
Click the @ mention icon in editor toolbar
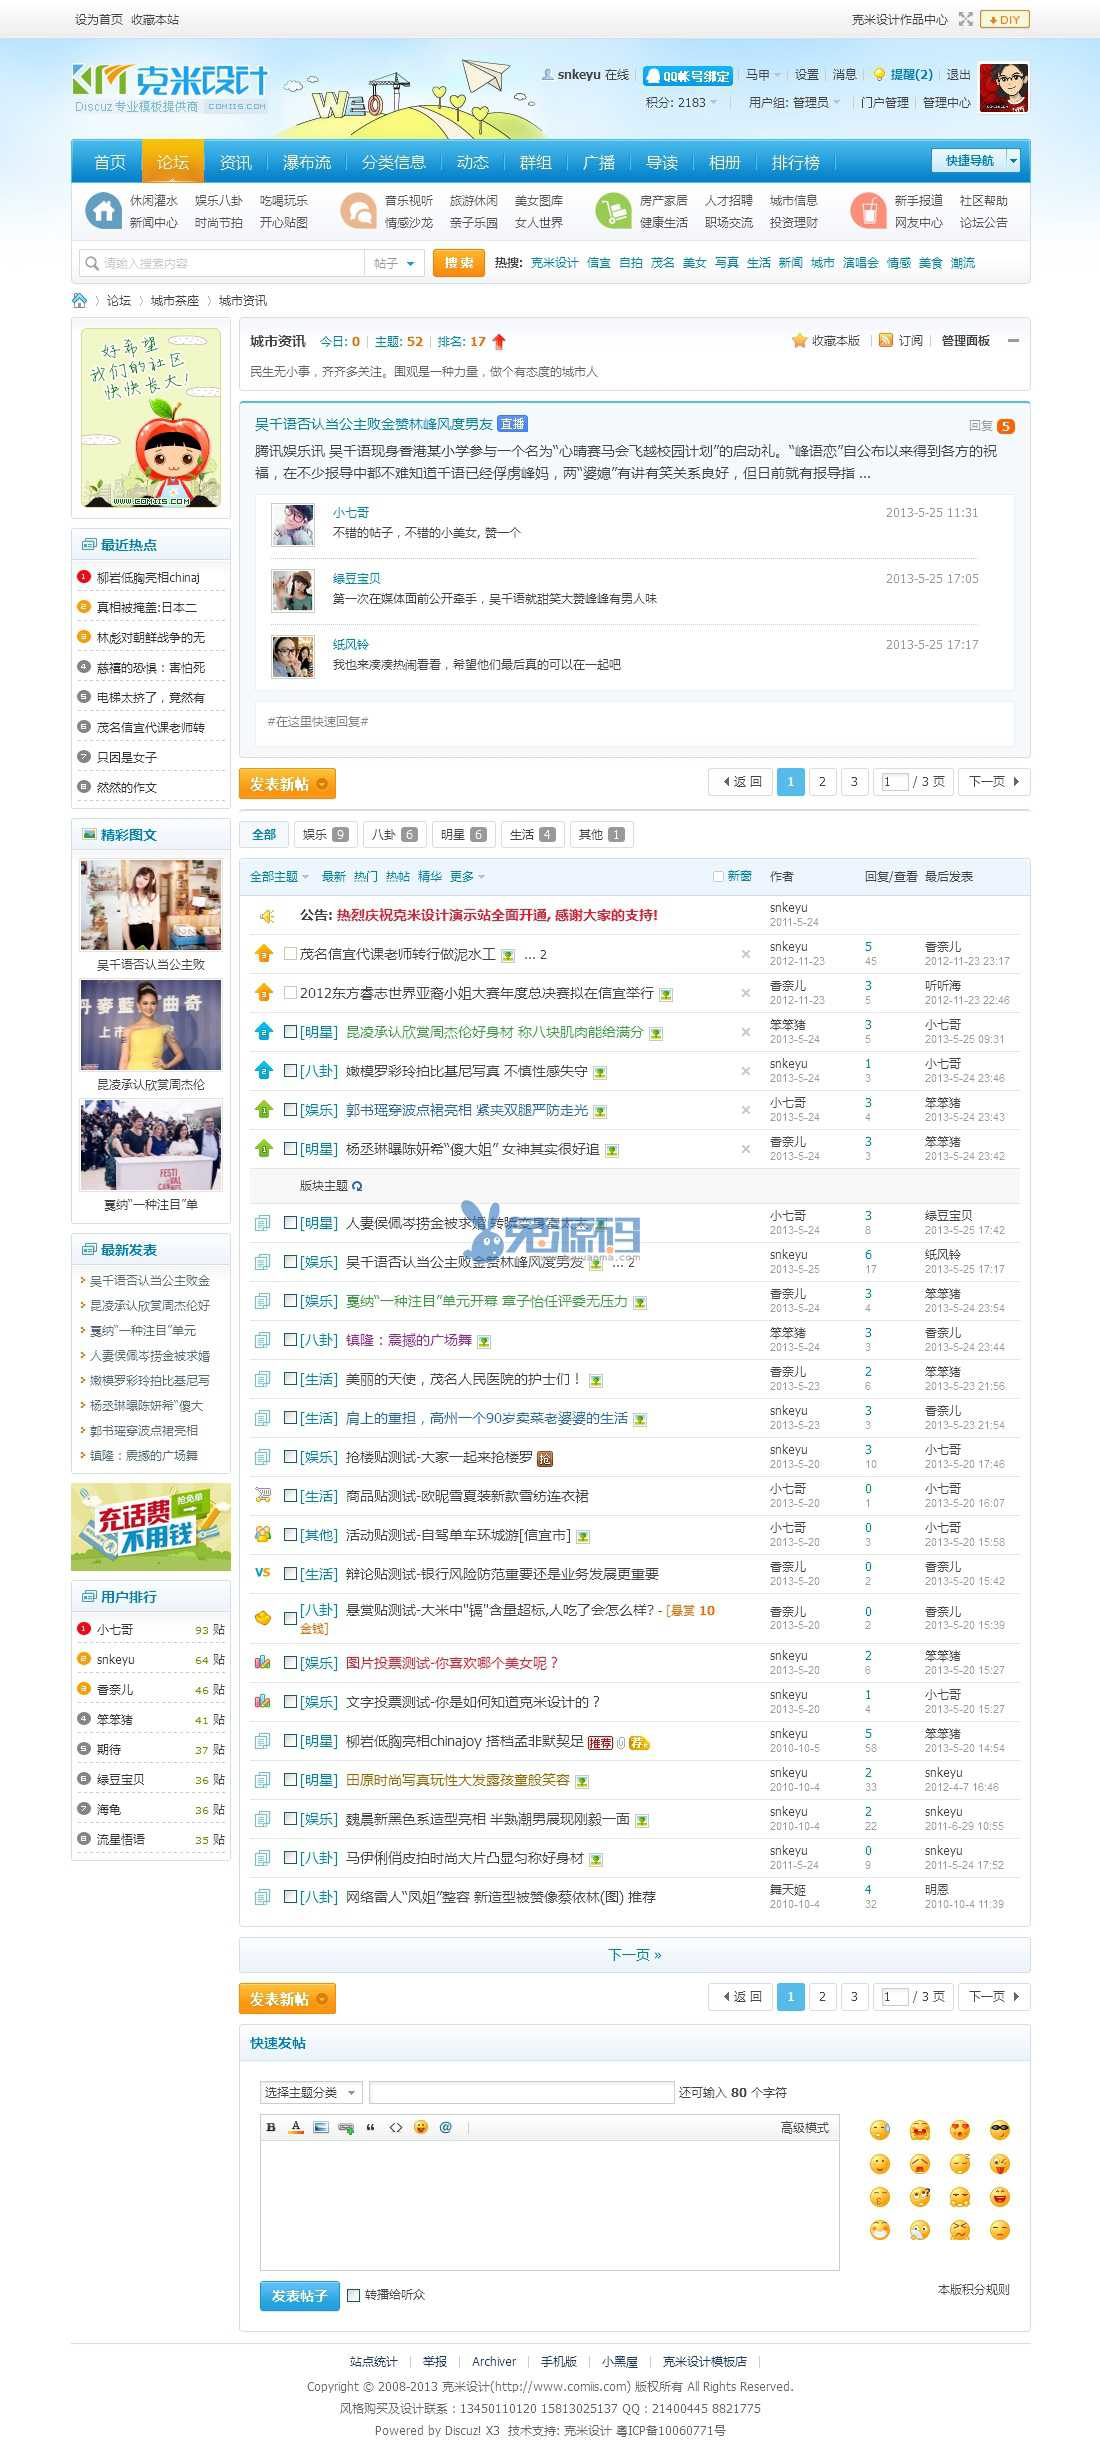tap(446, 2127)
